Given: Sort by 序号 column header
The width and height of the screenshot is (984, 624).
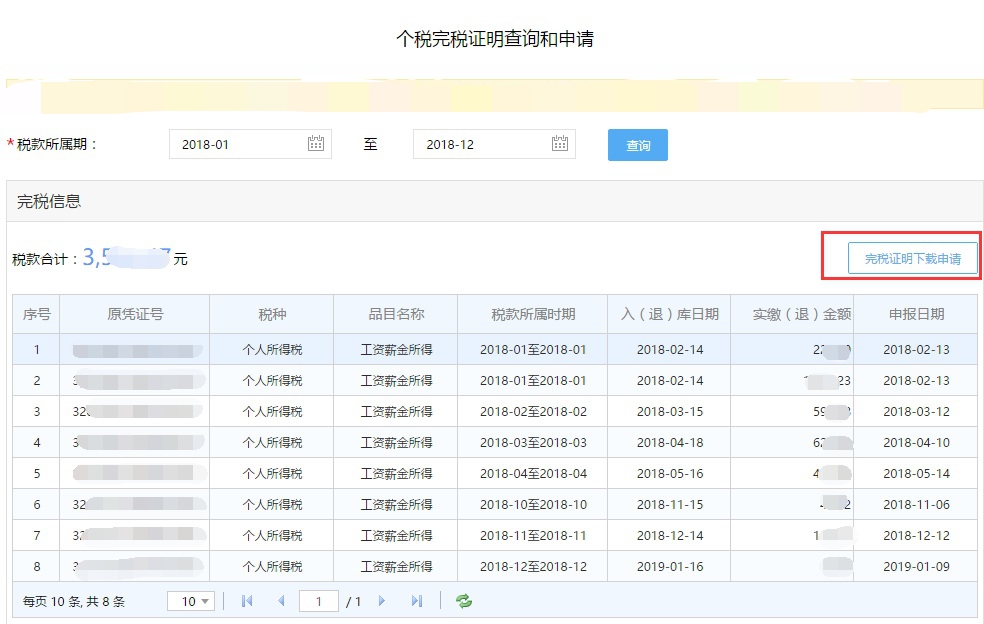Looking at the screenshot, I should click(36, 314).
